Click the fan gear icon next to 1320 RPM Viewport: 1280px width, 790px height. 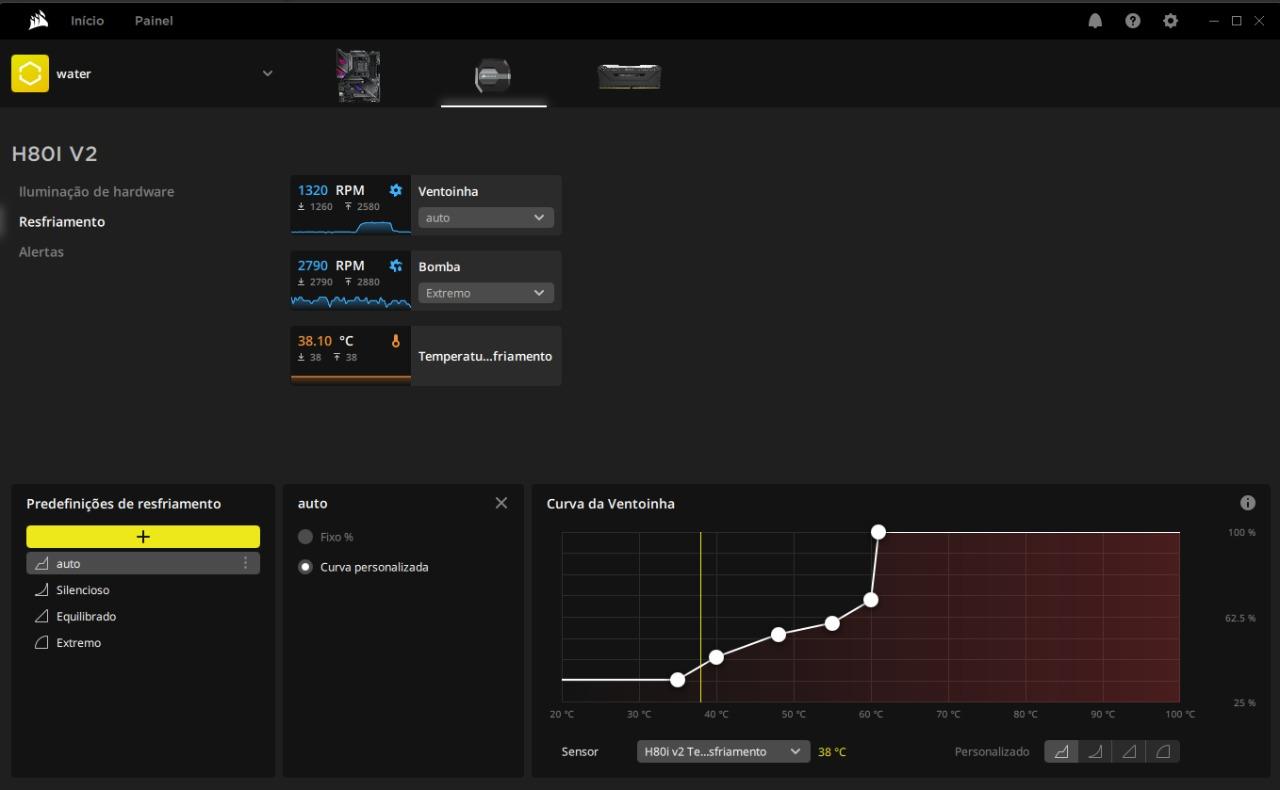tap(396, 190)
